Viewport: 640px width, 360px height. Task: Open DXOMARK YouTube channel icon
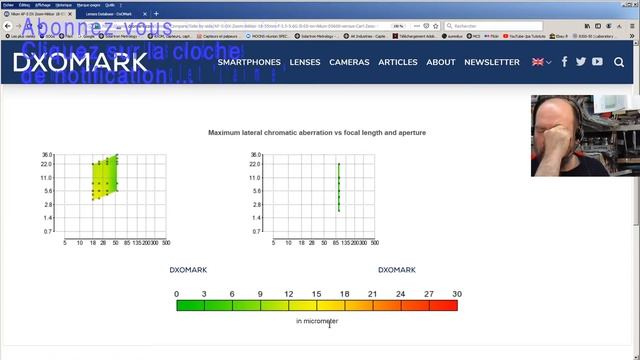point(597,62)
